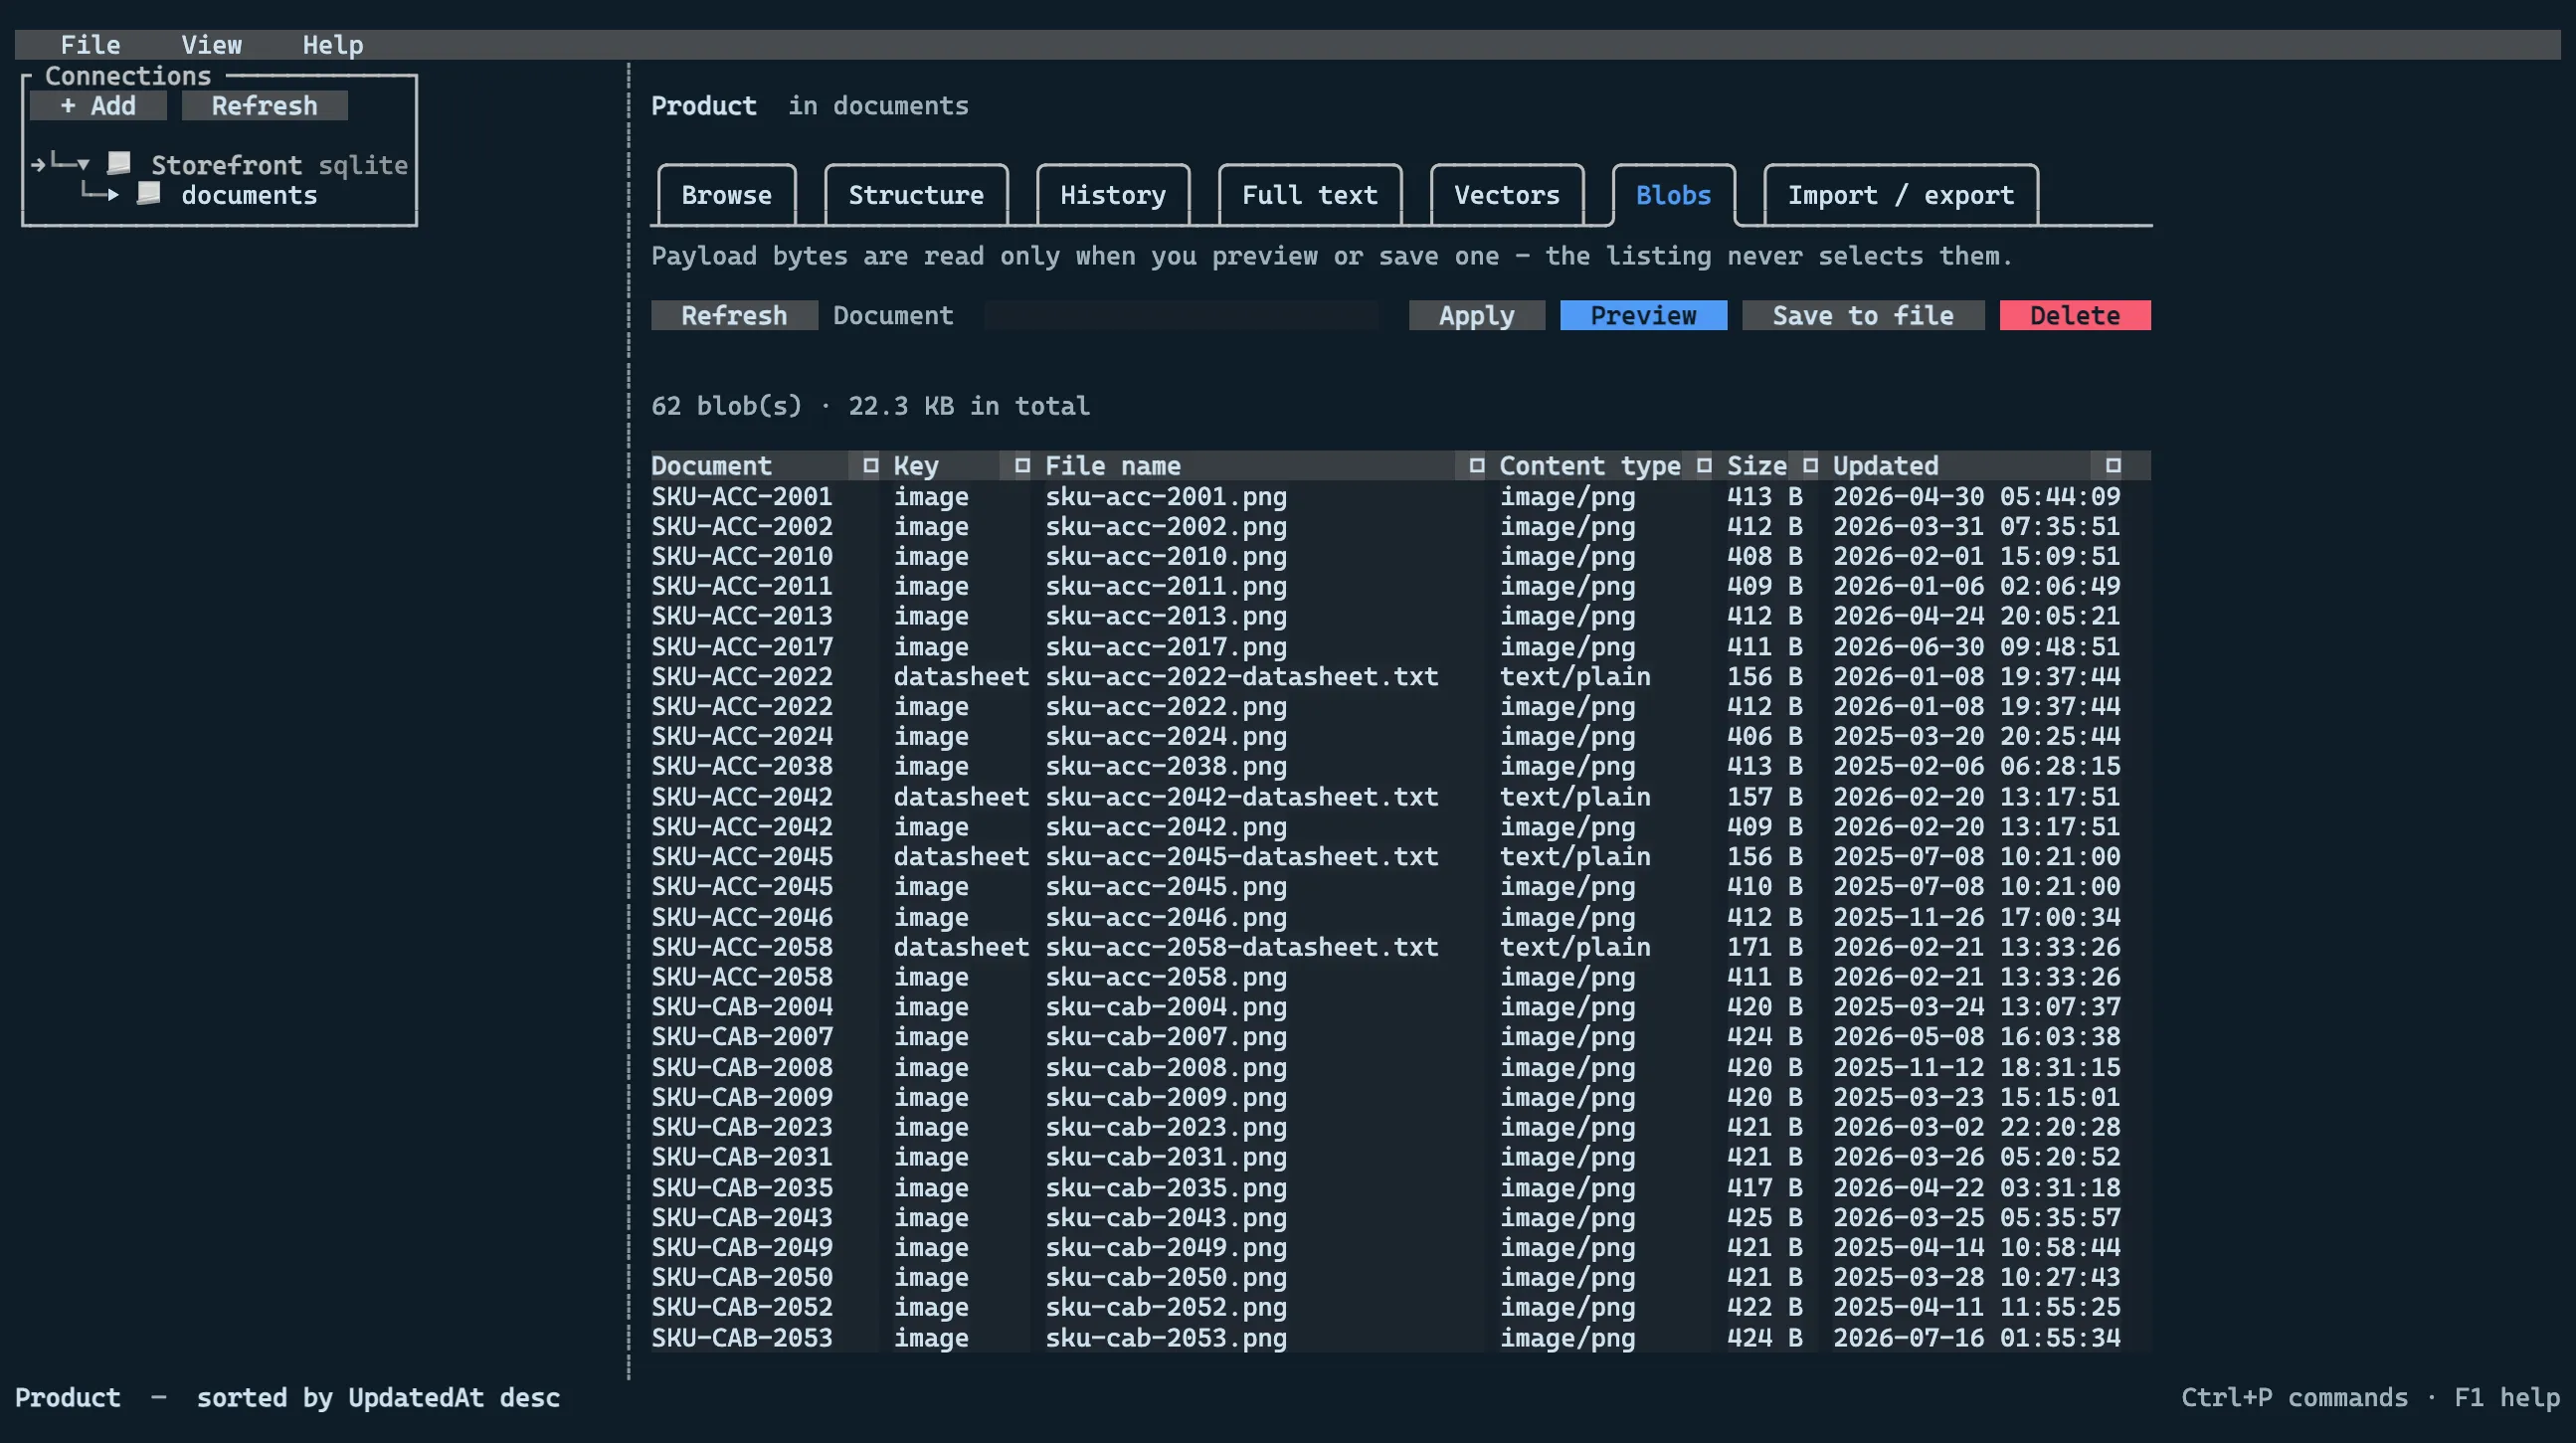This screenshot has width=2576, height=1443.
Task: Click the Save to file button
Action: pos(1863,315)
